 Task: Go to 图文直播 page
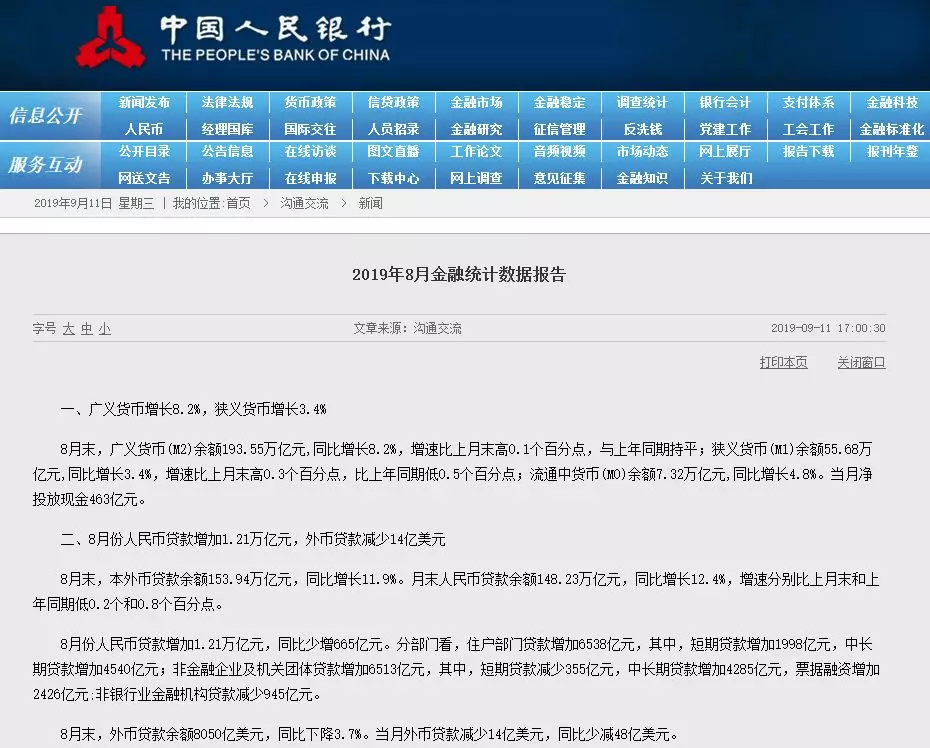click(393, 152)
